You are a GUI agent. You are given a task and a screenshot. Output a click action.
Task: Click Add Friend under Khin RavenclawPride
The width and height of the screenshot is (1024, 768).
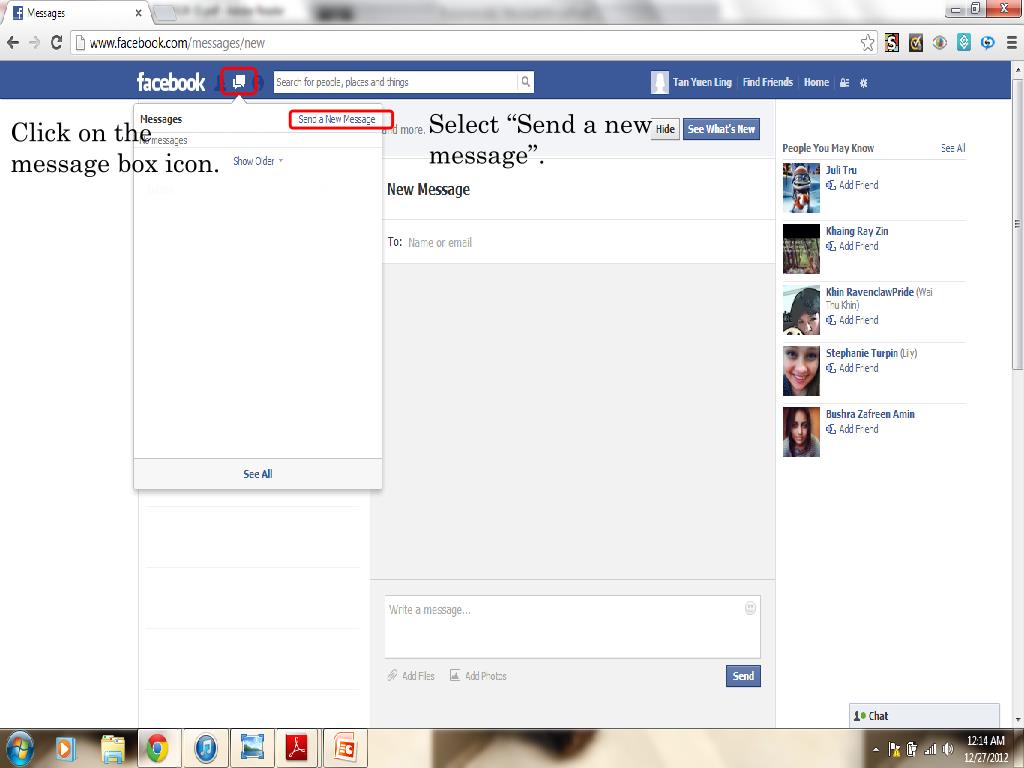(852, 319)
